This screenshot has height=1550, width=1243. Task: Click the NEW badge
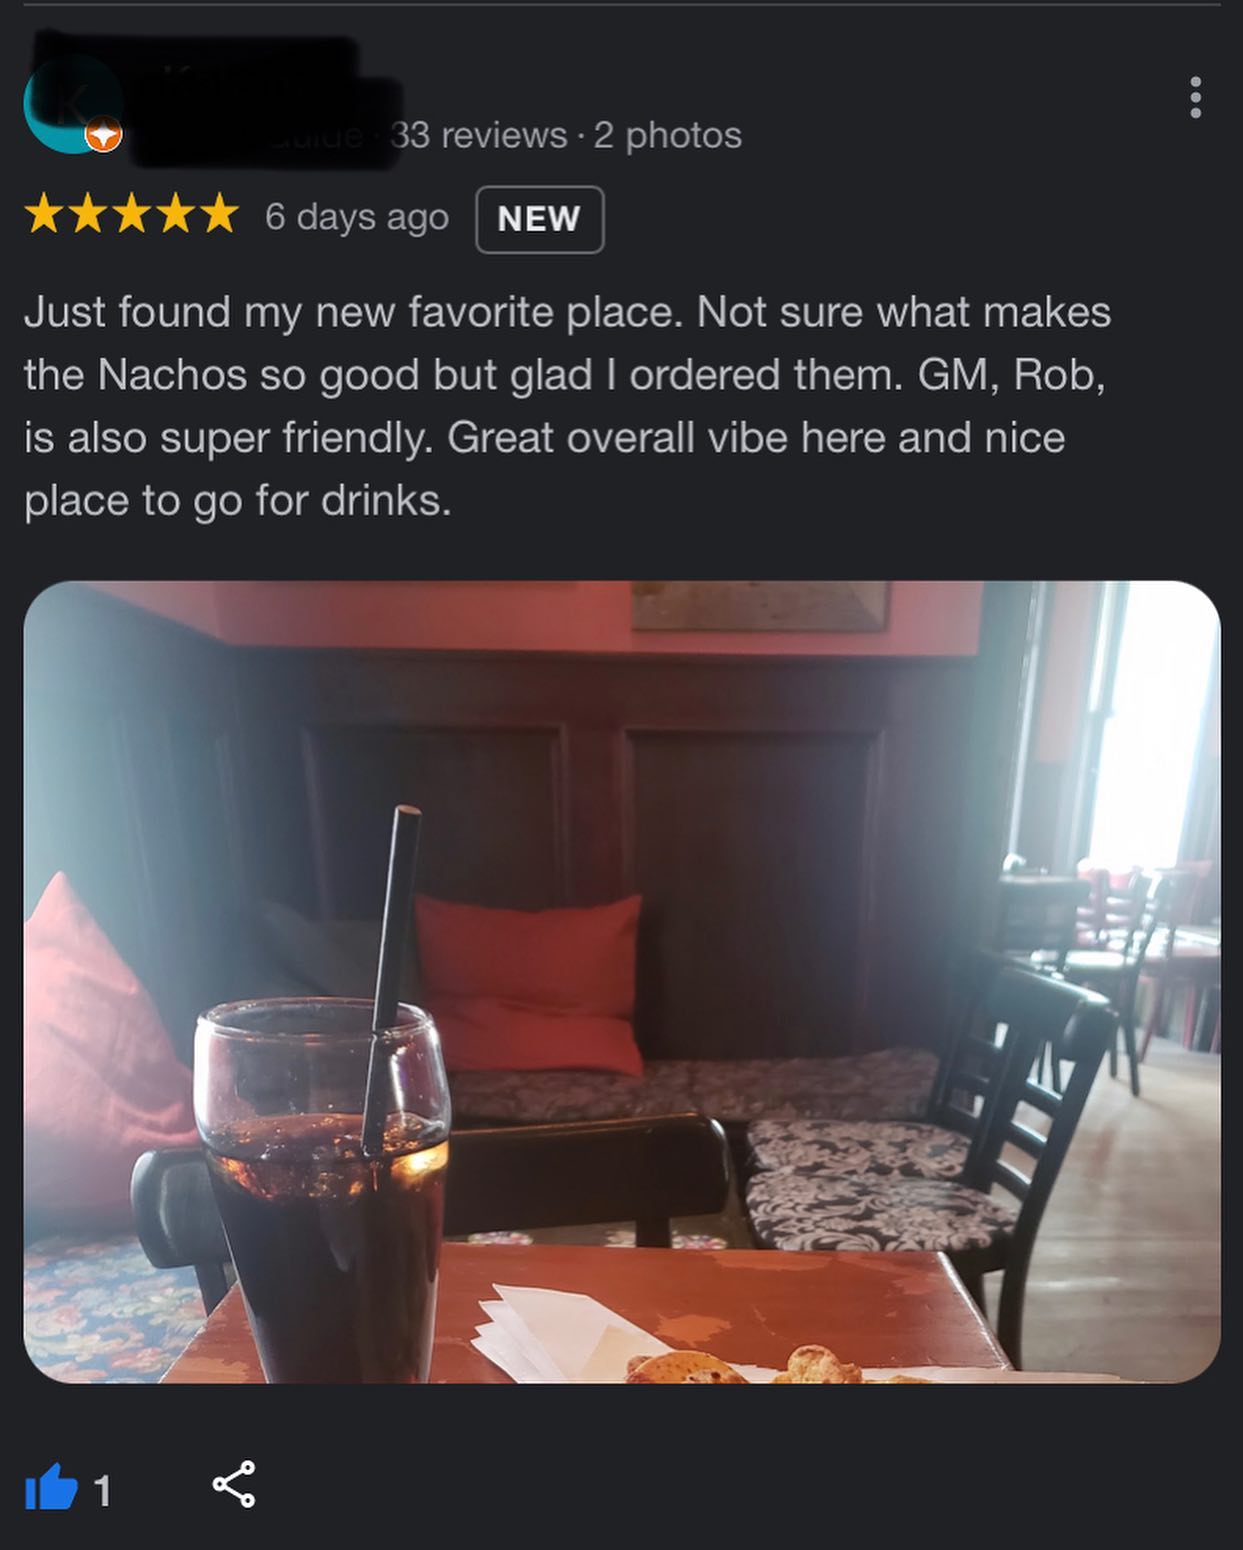click(x=539, y=219)
